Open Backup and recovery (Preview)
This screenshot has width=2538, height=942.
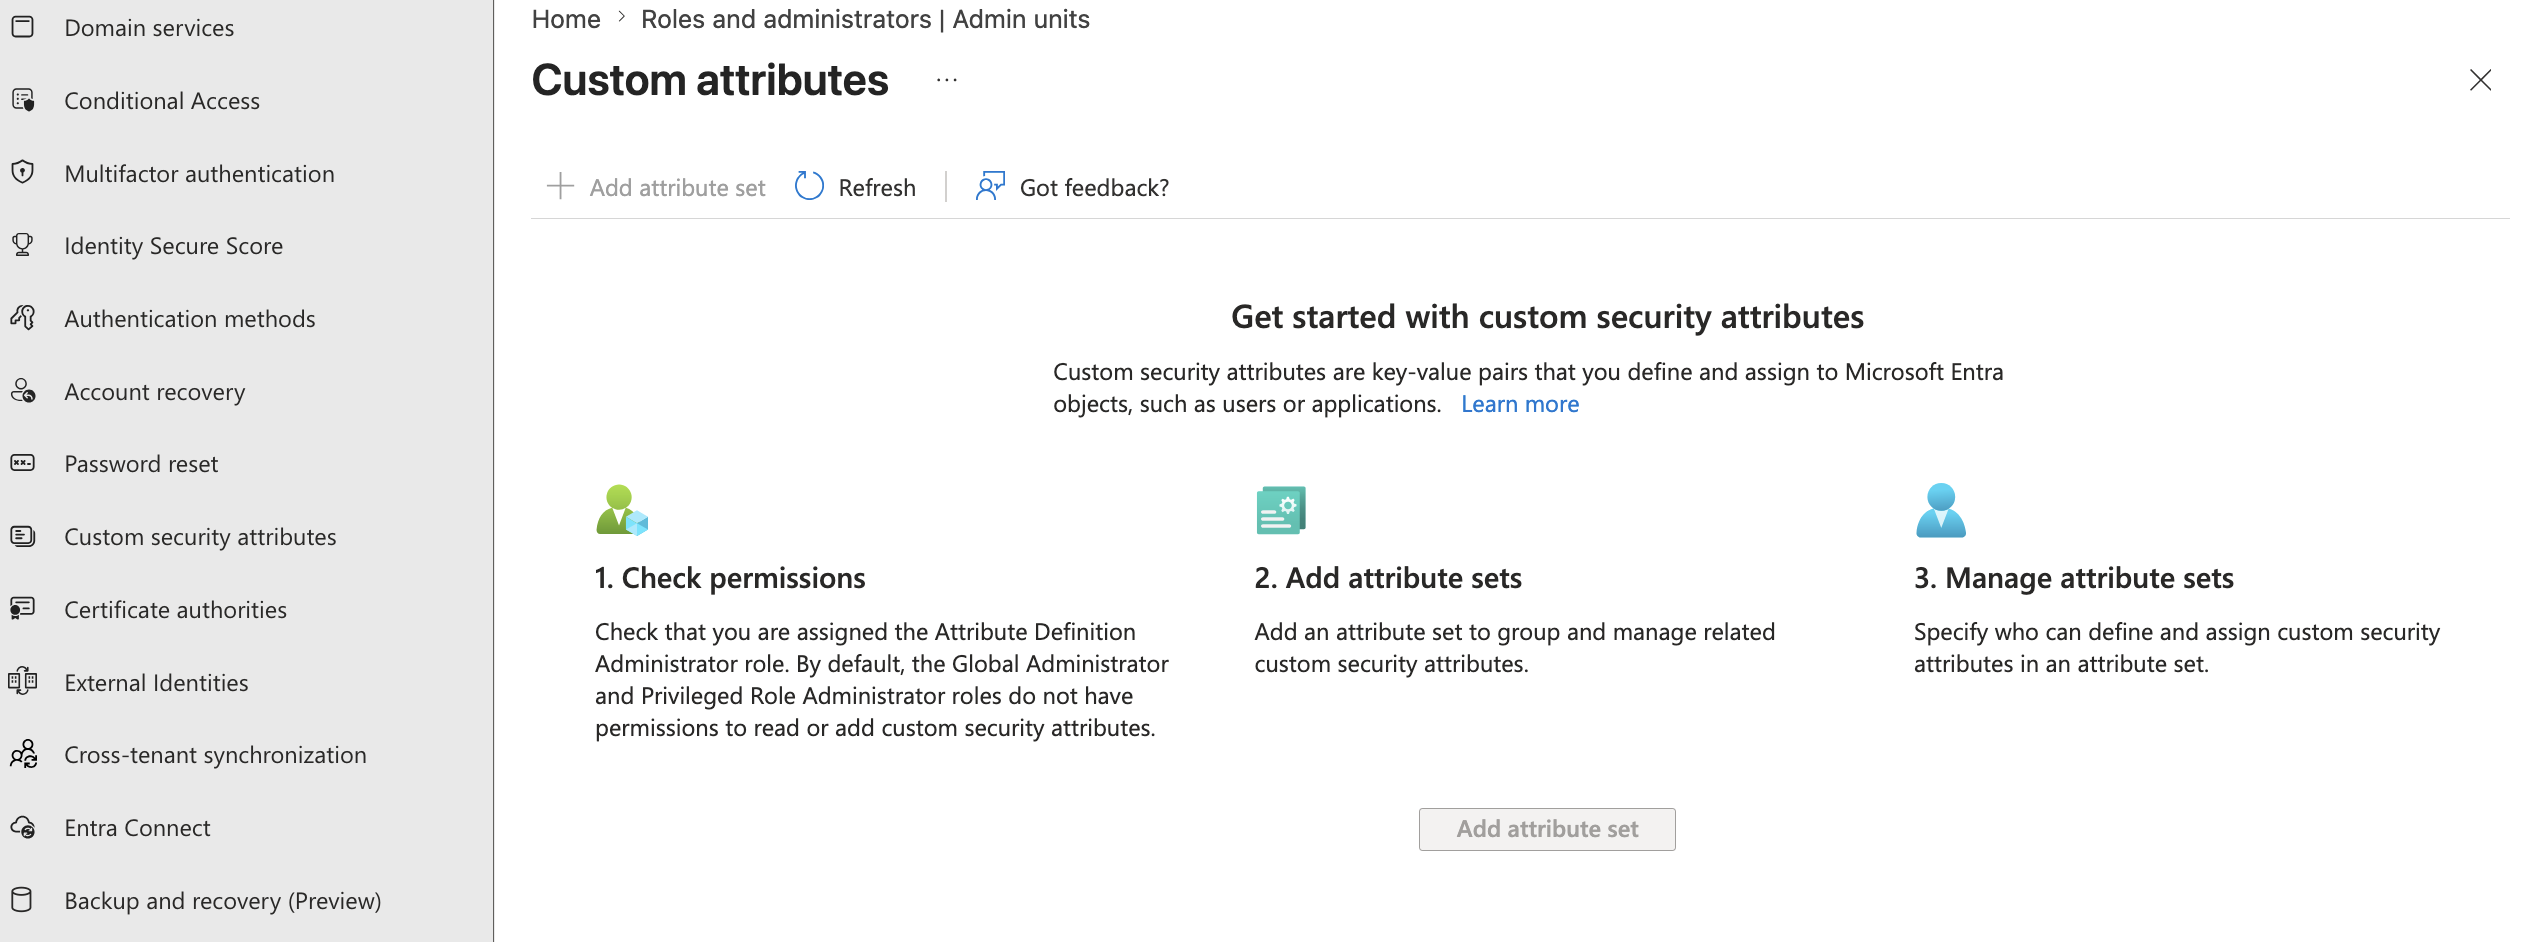pos(222,901)
